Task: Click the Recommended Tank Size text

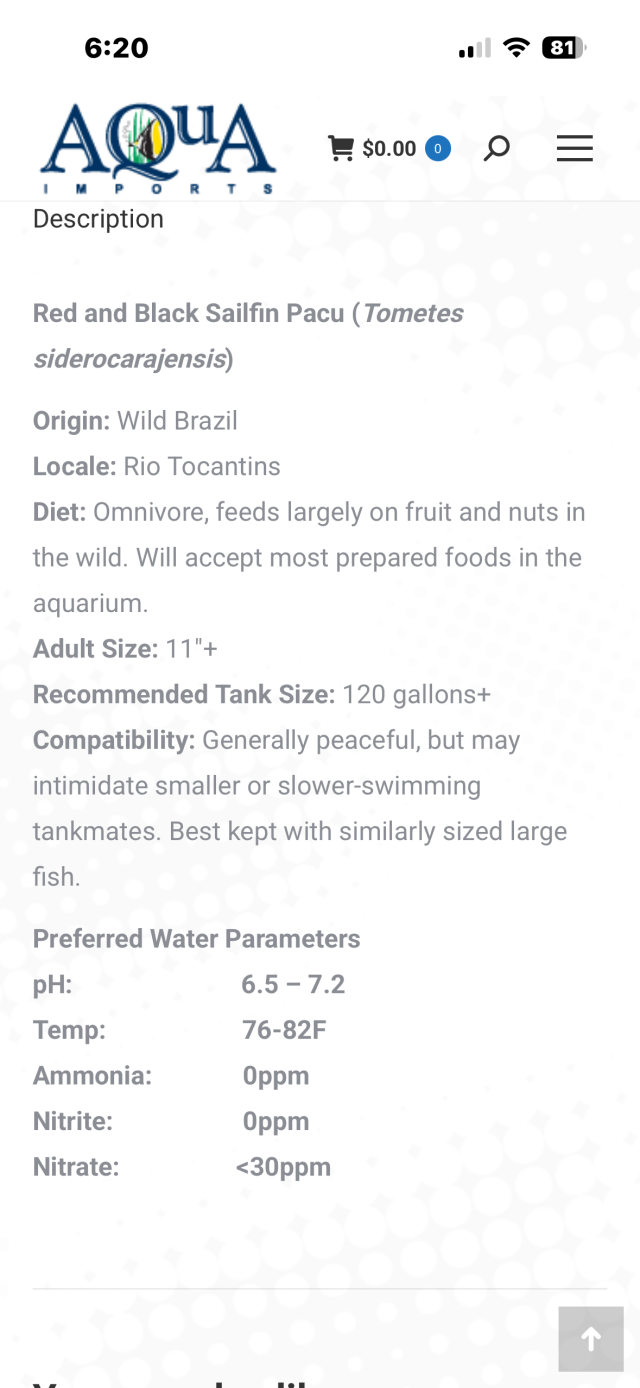Action: point(184,694)
